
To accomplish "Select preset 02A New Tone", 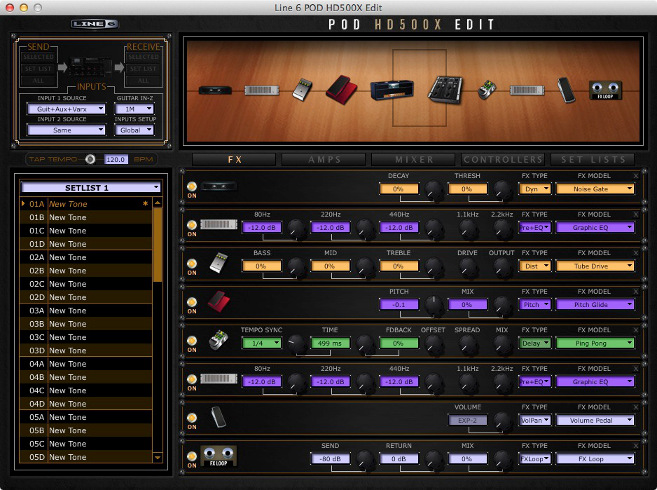I will coord(86,257).
